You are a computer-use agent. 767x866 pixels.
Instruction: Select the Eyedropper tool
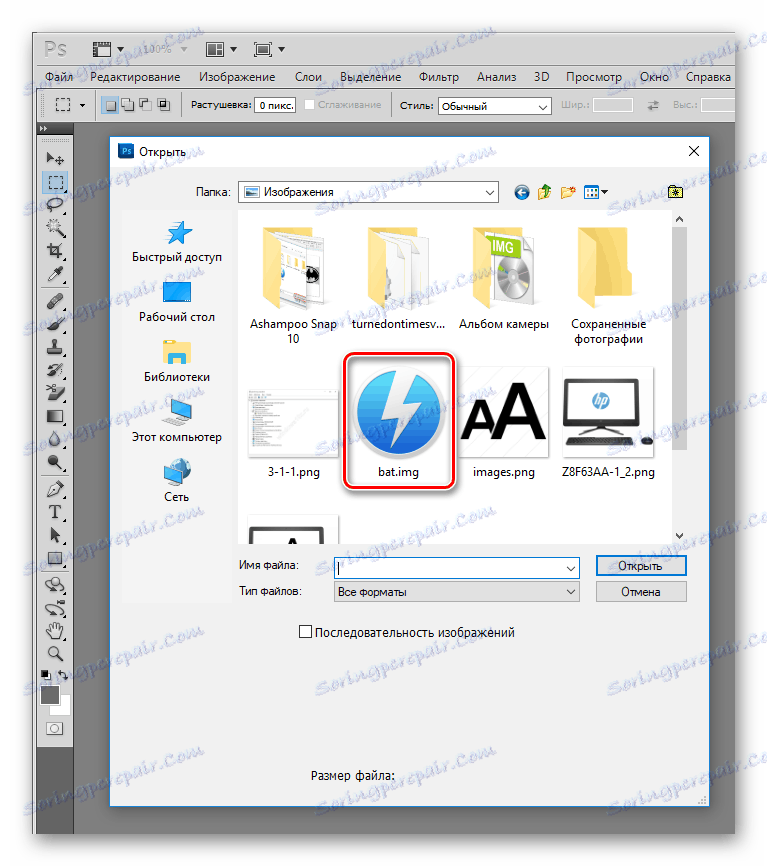[x=55, y=274]
